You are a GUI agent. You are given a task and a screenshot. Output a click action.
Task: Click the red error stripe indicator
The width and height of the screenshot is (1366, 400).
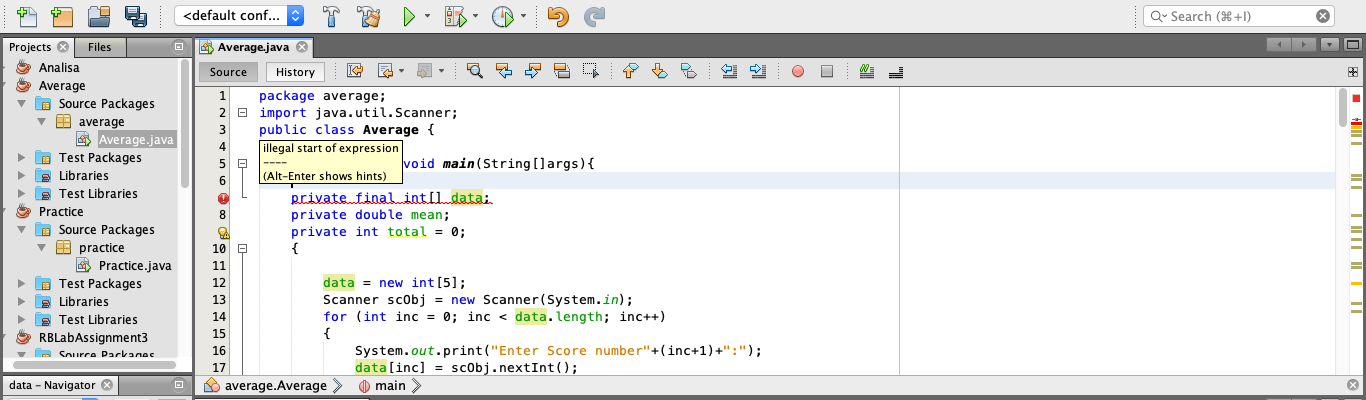click(1356, 98)
